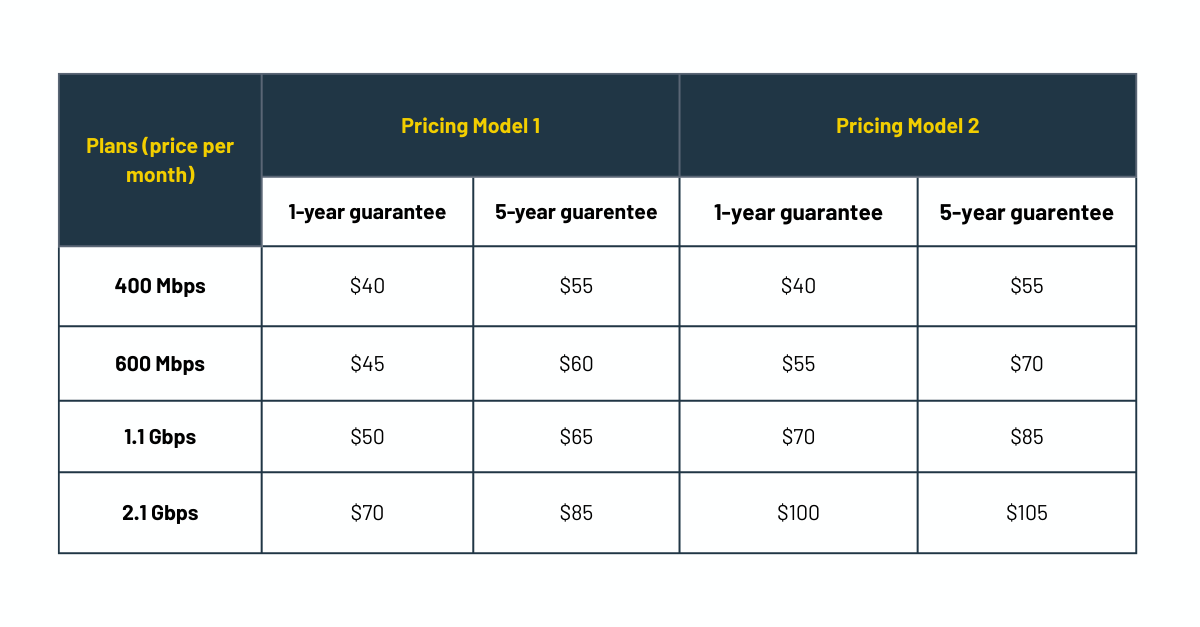Click 400 Mbps Model 2 one-year $40 price

(798, 286)
